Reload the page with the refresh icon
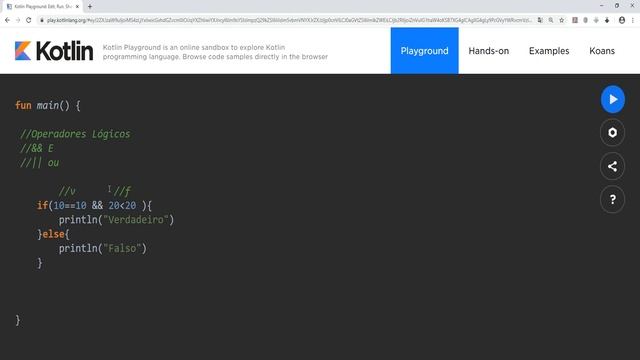 tap(29, 20)
